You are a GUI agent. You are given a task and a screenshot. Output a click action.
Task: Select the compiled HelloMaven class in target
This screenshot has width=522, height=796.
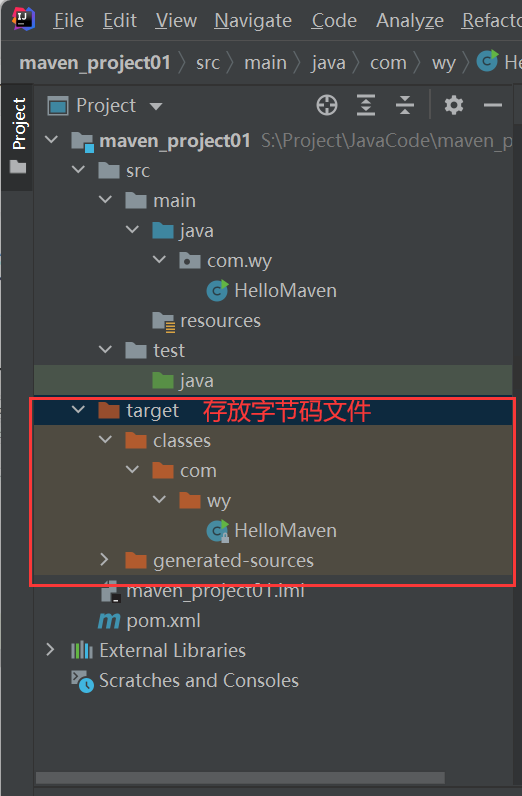coord(272,530)
